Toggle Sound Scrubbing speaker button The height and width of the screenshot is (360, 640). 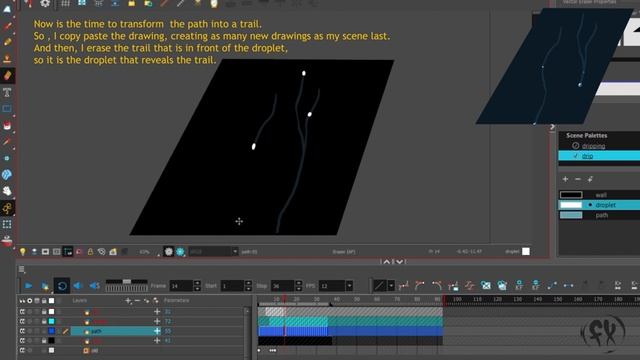tap(95, 286)
